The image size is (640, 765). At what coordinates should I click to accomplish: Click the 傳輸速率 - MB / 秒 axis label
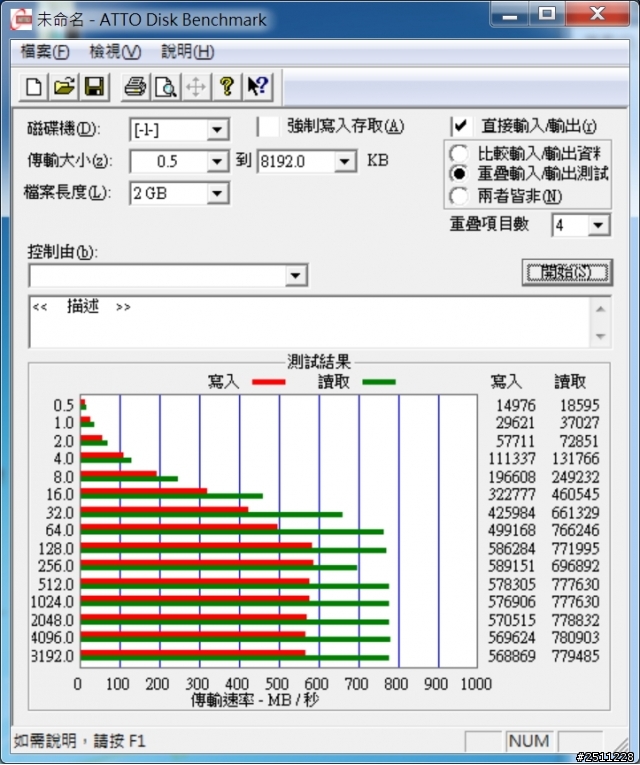point(255,700)
